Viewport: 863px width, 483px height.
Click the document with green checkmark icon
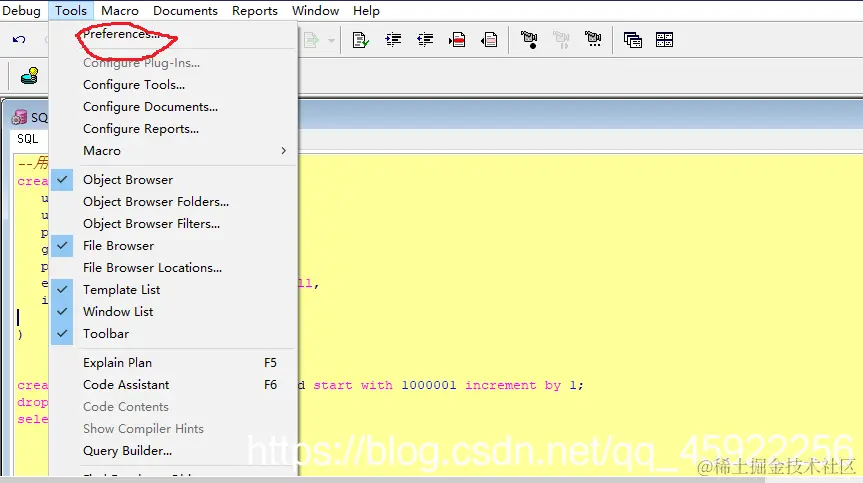pos(360,40)
